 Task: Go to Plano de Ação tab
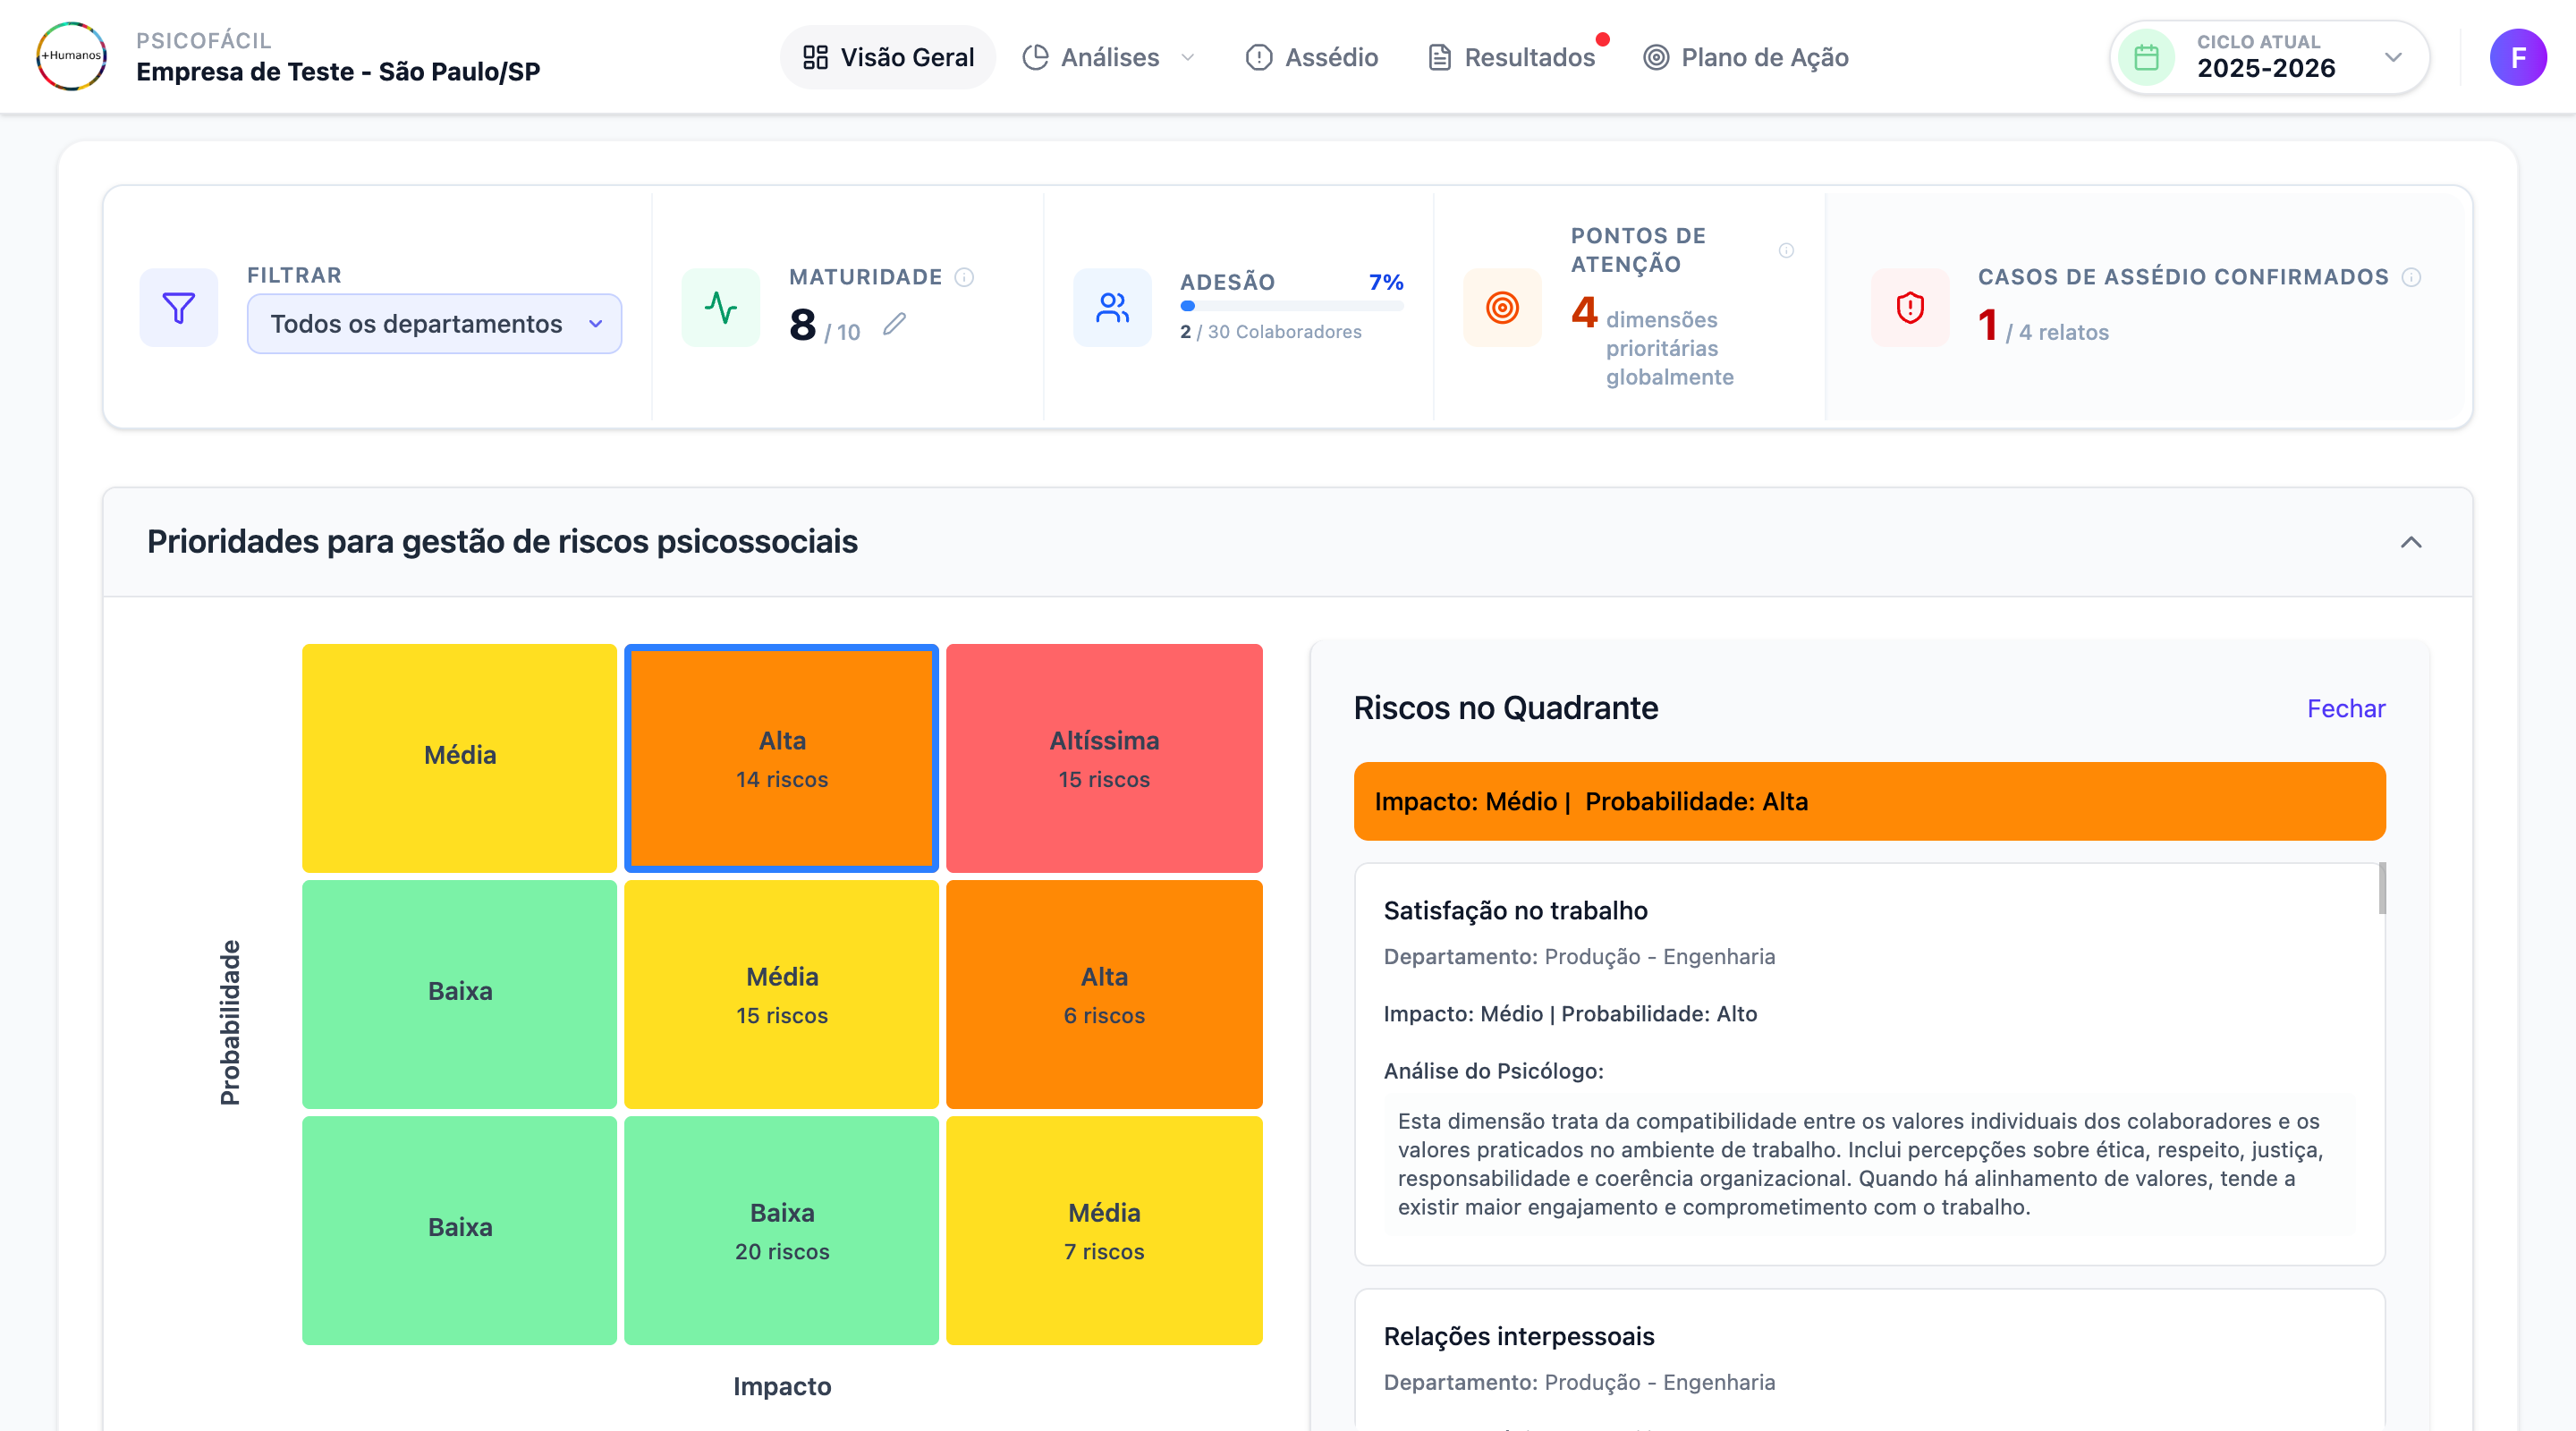click(1746, 57)
